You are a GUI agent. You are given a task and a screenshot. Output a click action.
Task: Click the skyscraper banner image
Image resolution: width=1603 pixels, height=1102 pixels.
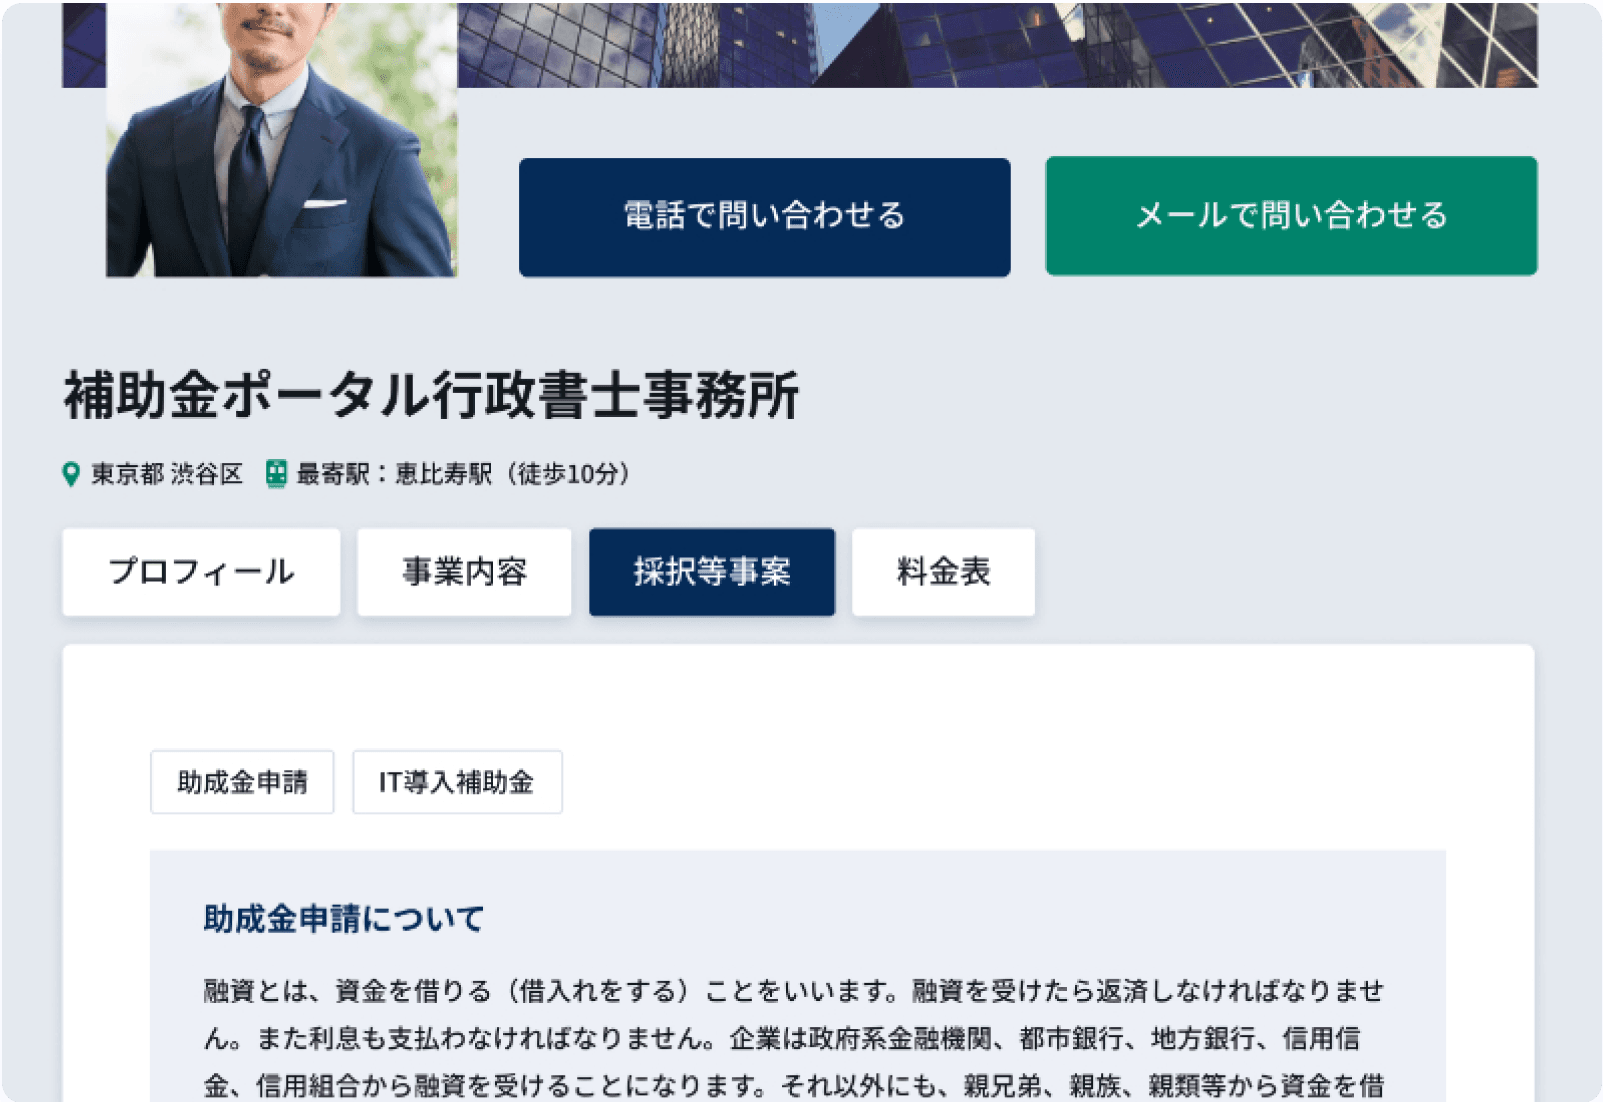(1000, 45)
